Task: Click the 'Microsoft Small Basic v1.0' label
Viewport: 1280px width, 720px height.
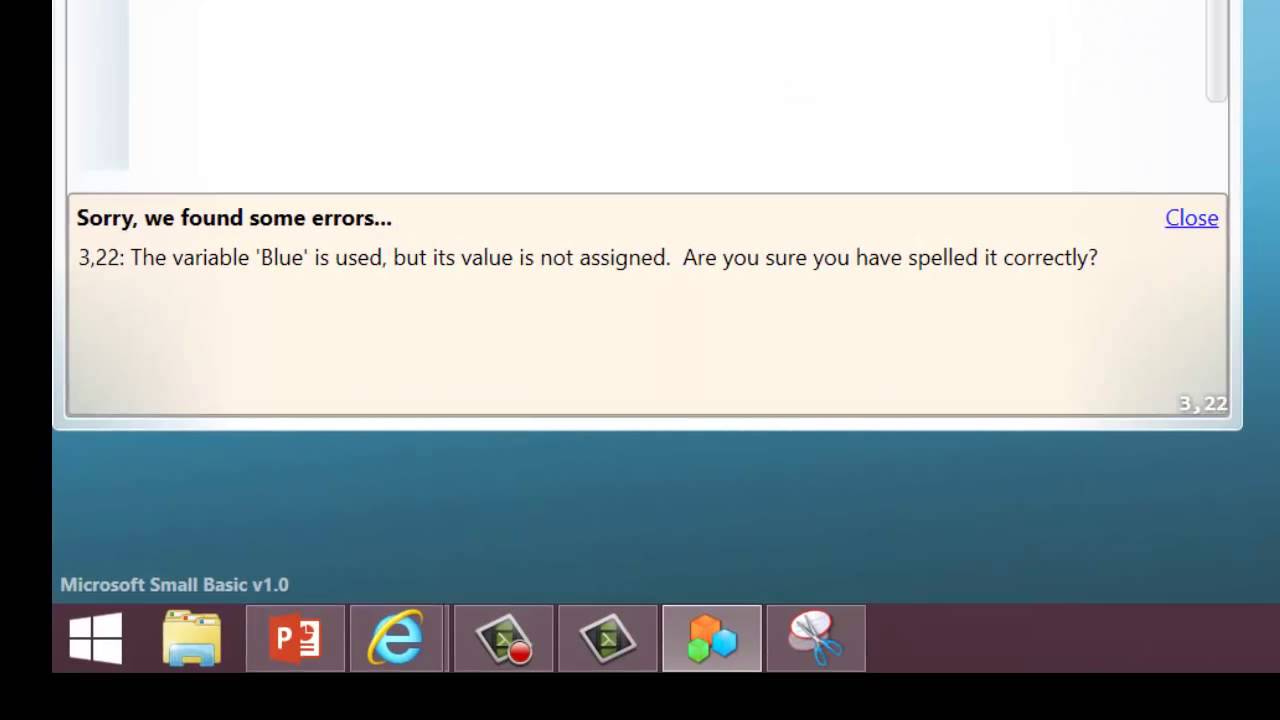Action: click(x=174, y=585)
